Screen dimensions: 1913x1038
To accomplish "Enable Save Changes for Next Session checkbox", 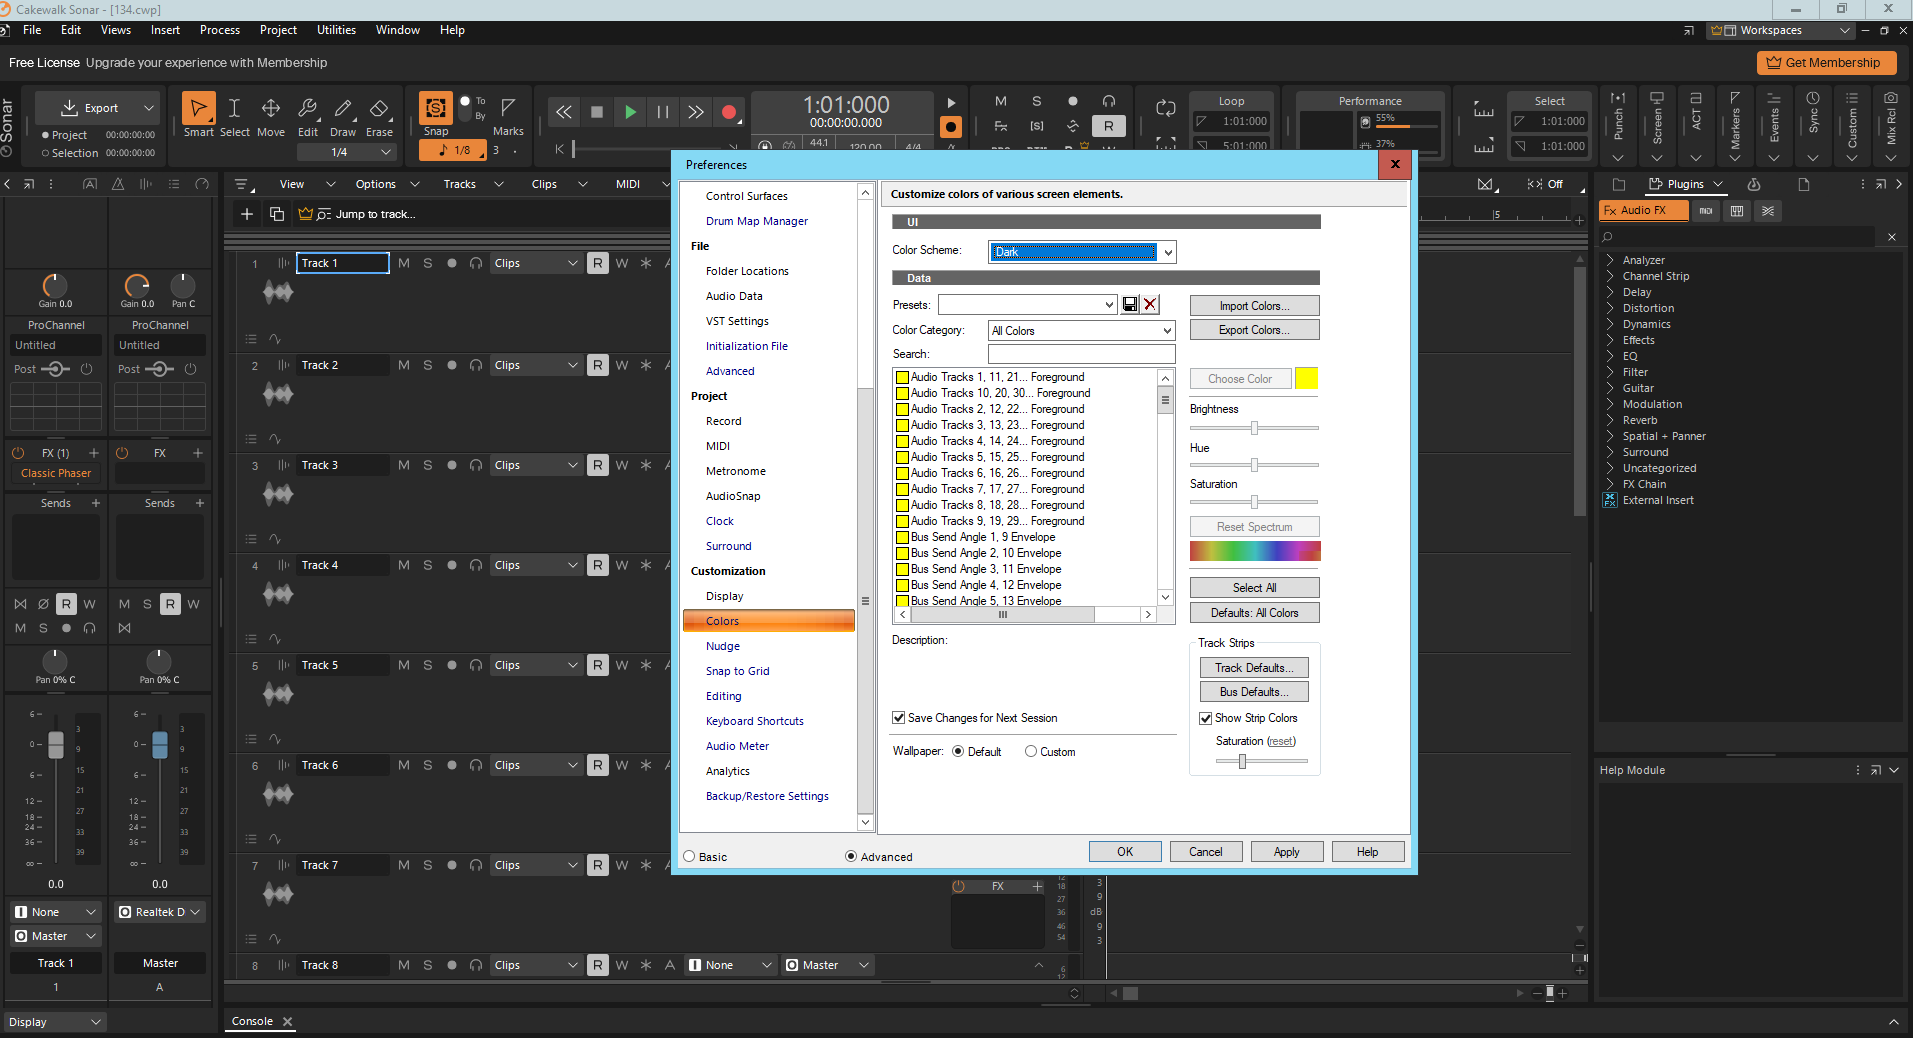I will click(898, 718).
